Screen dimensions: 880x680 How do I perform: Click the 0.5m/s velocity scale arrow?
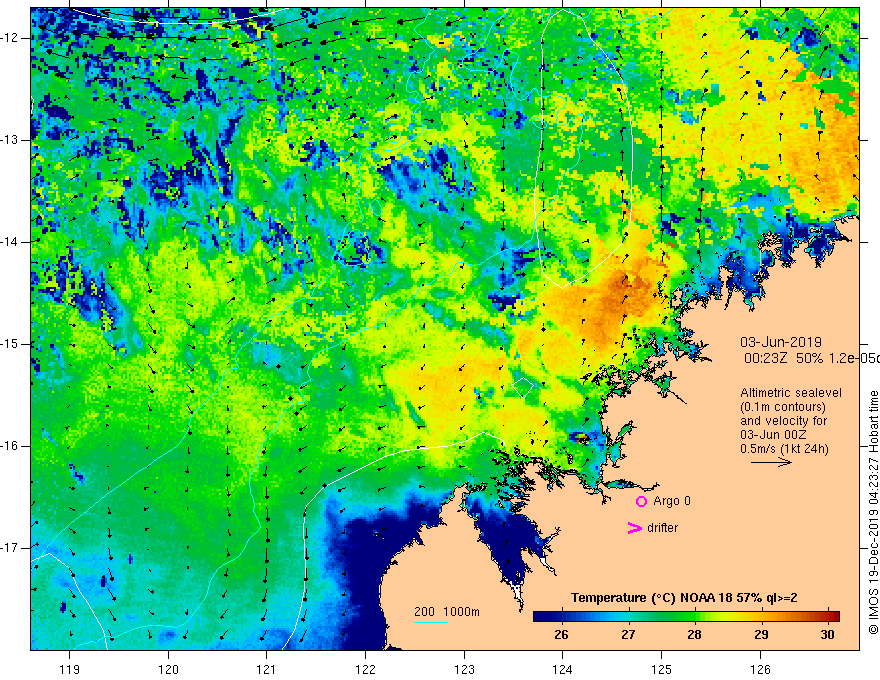771,462
